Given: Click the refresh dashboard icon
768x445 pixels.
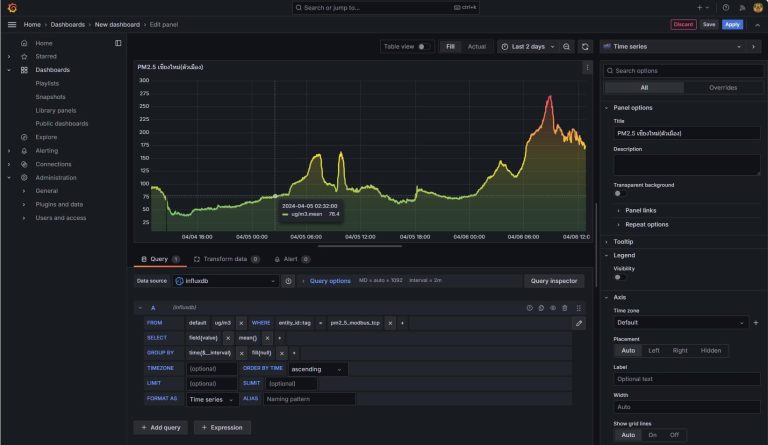Looking at the screenshot, I should click(x=585, y=46).
